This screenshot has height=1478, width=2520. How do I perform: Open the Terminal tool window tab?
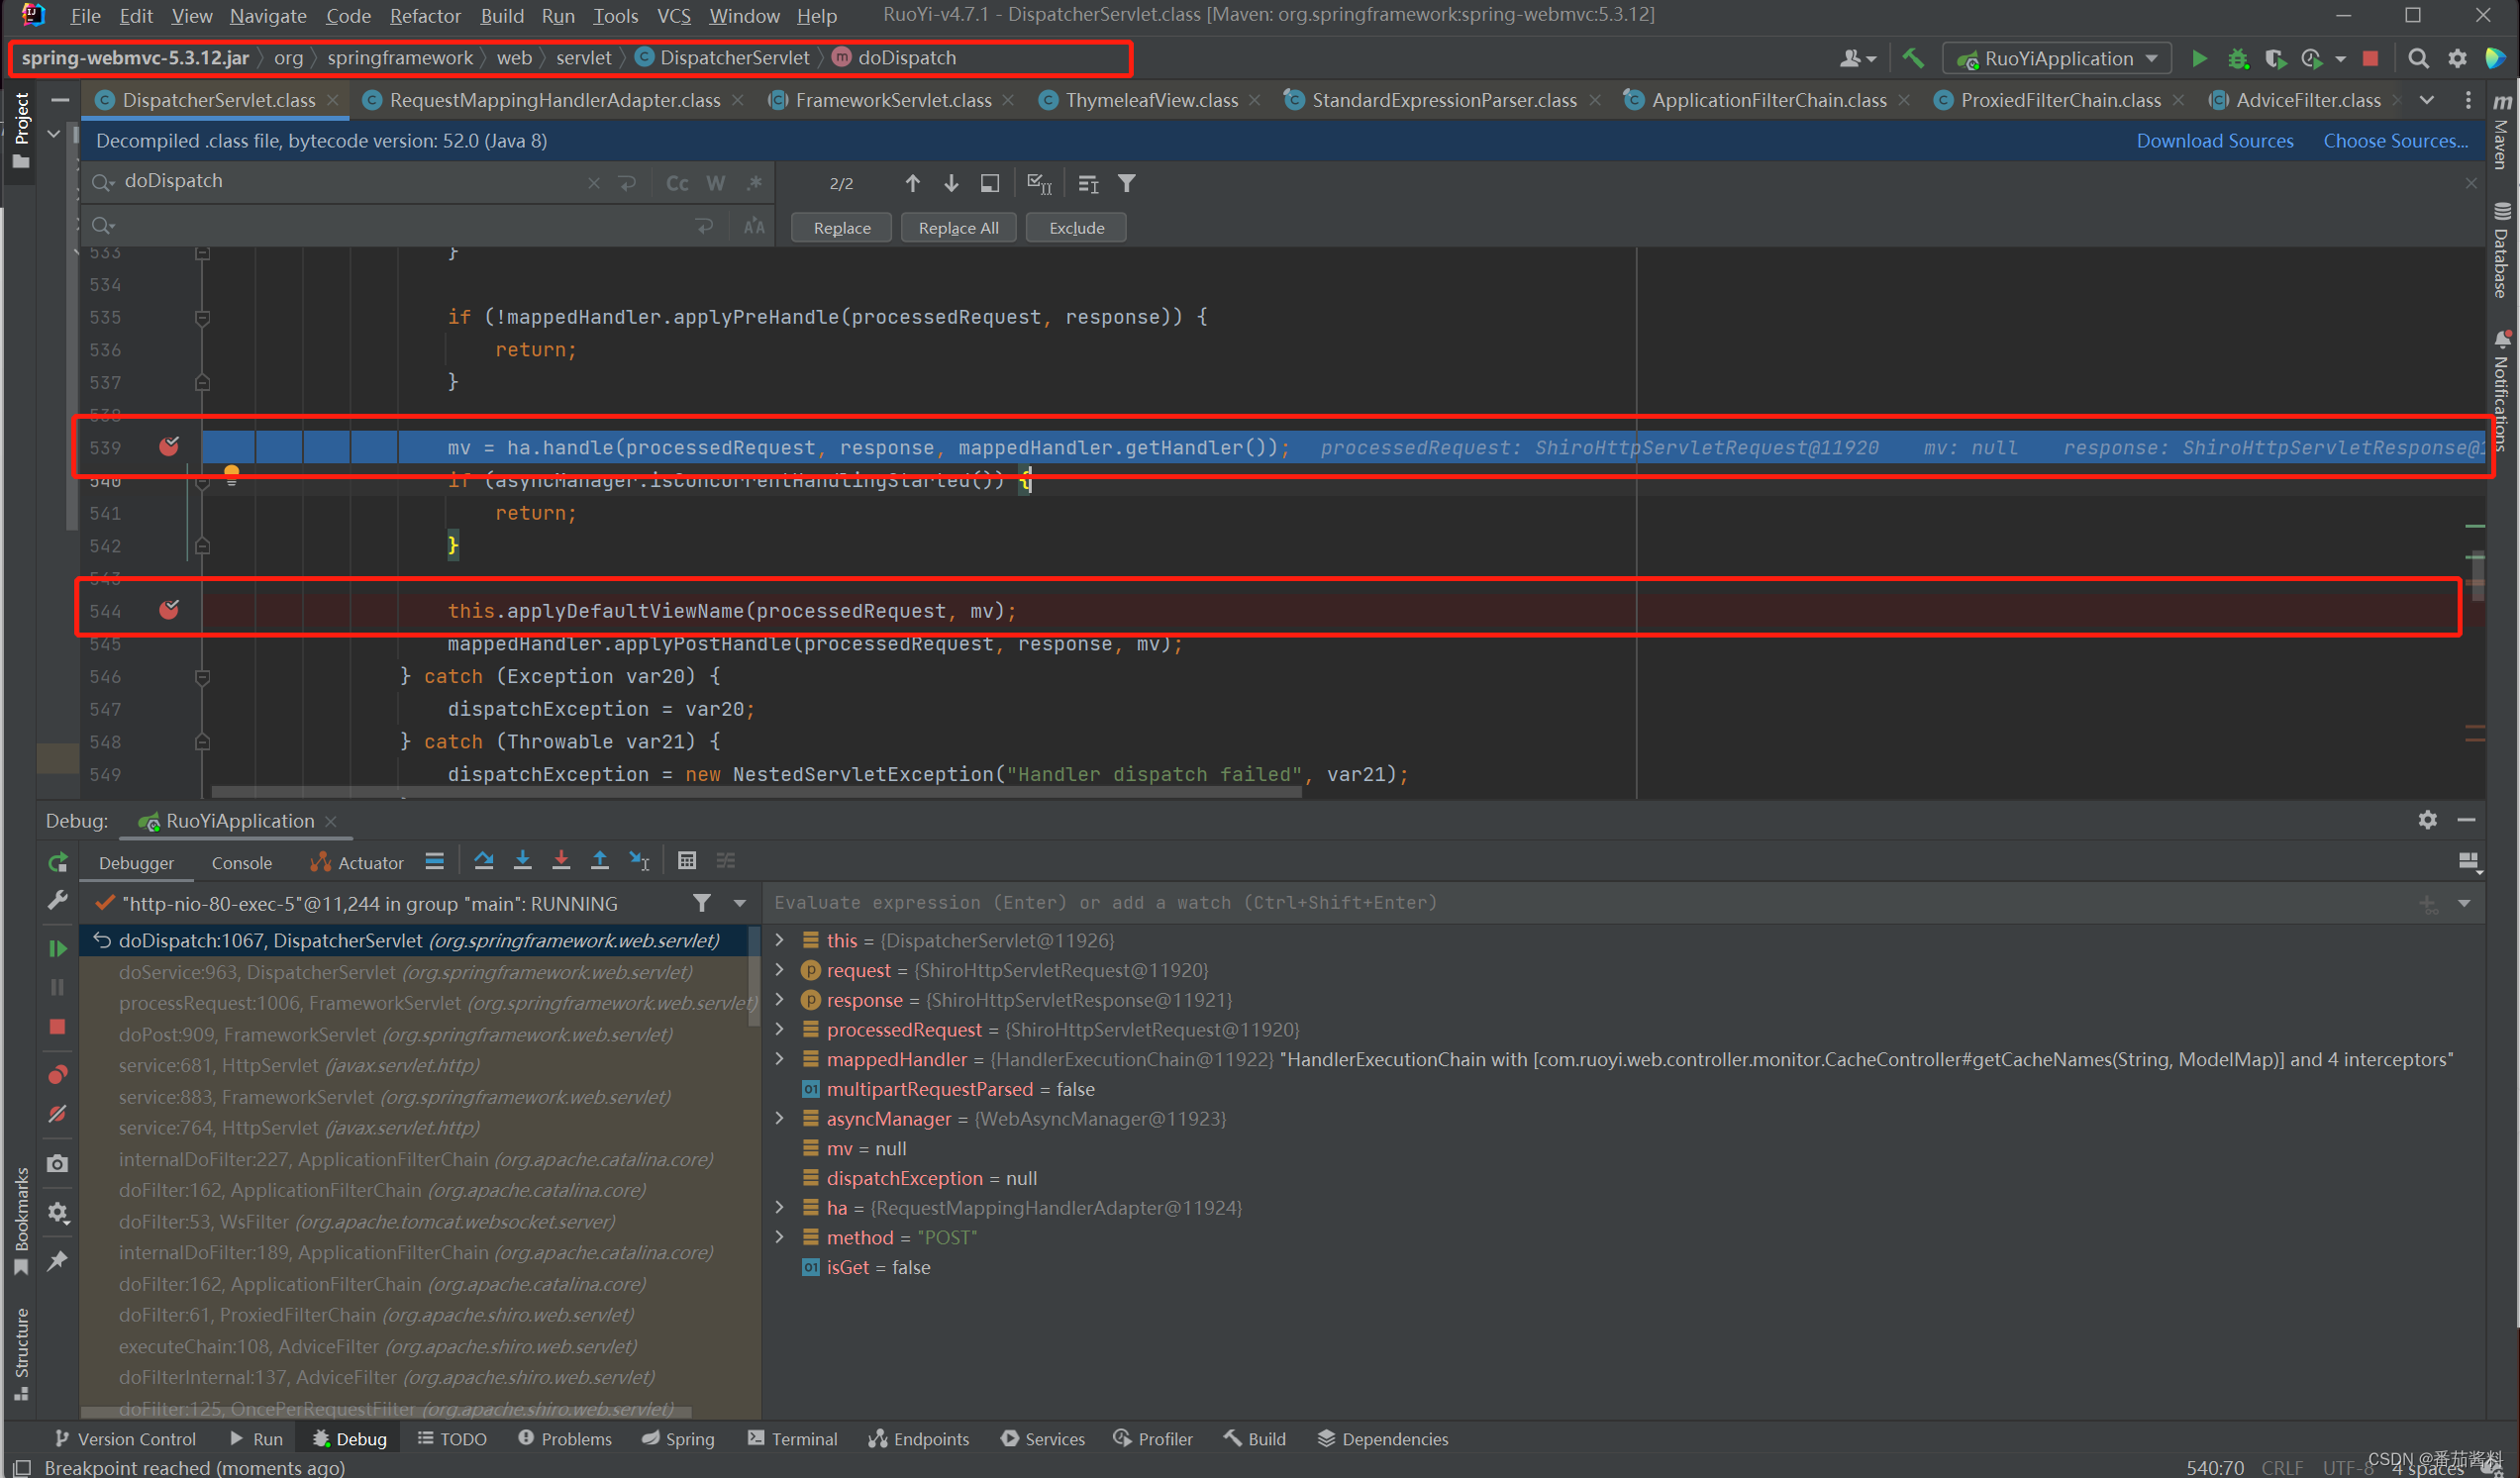(792, 1438)
